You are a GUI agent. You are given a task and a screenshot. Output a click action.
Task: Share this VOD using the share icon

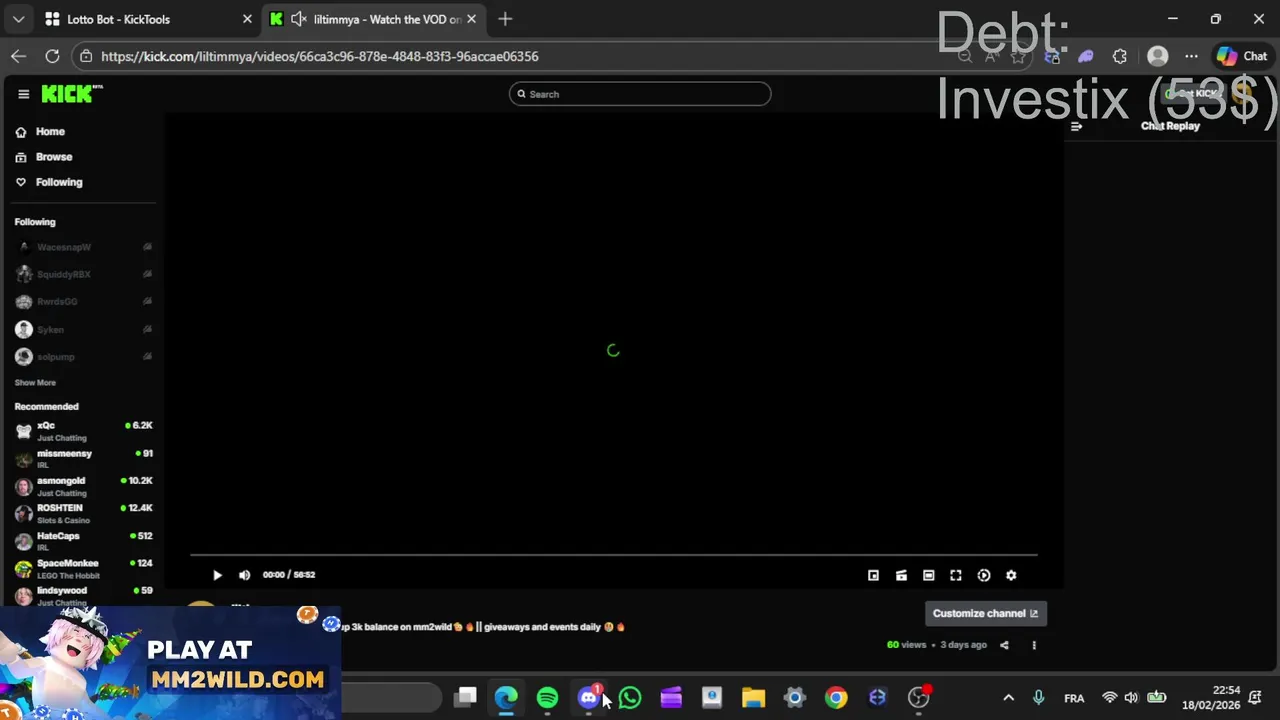click(x=1005, y=645)
